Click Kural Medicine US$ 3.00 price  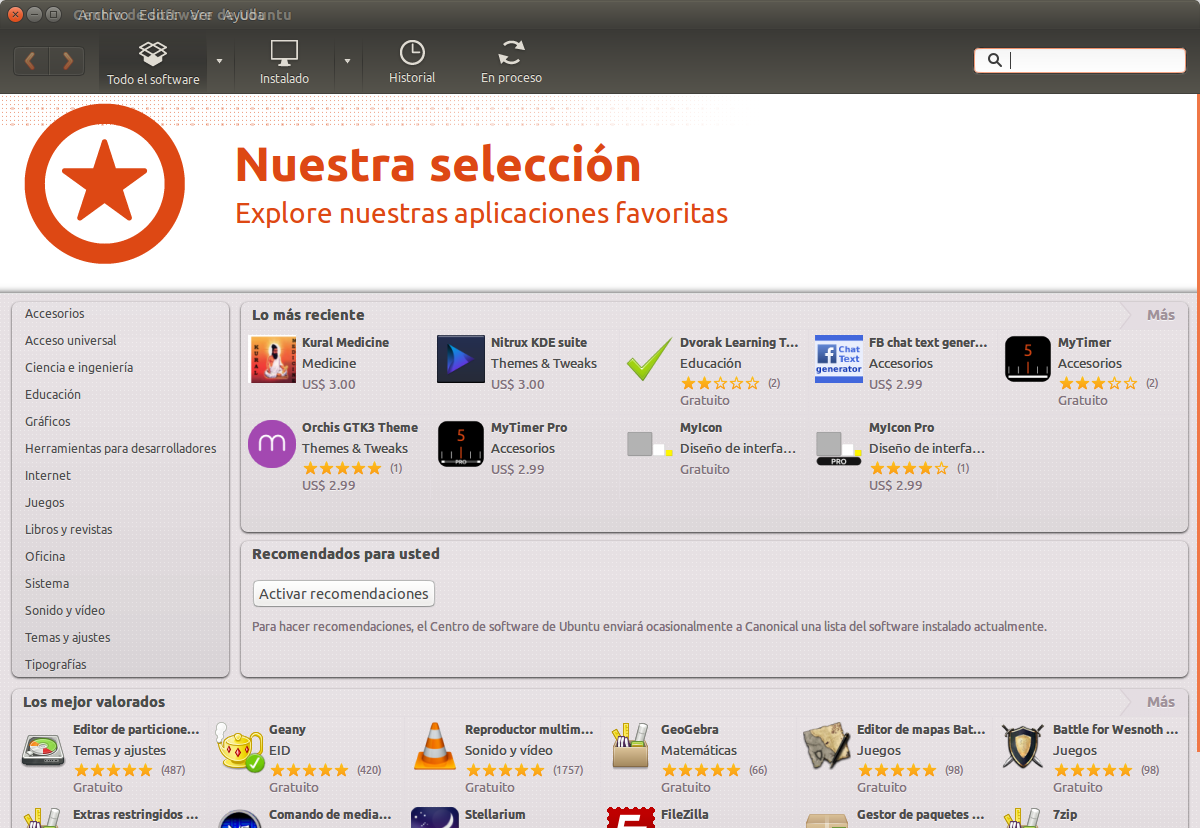[x=329, y=385]
